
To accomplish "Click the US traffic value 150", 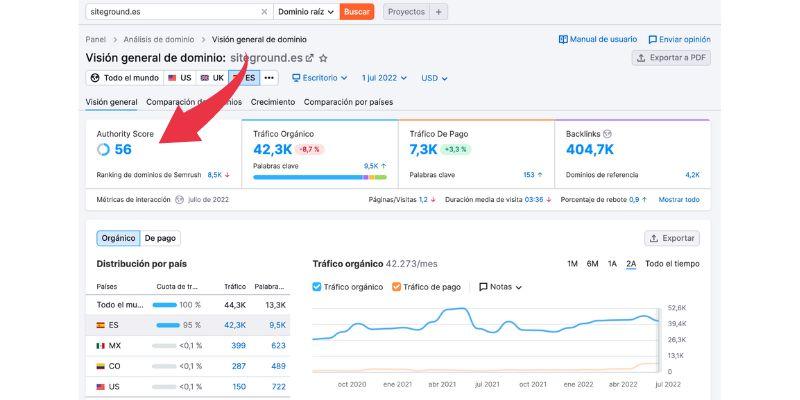I will tap(239, 387).
